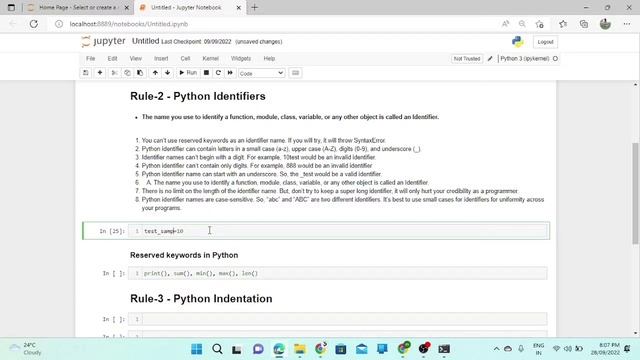Click the pencil edit mode icon
This screenshot has width=640, height=360.
[490, 59]
